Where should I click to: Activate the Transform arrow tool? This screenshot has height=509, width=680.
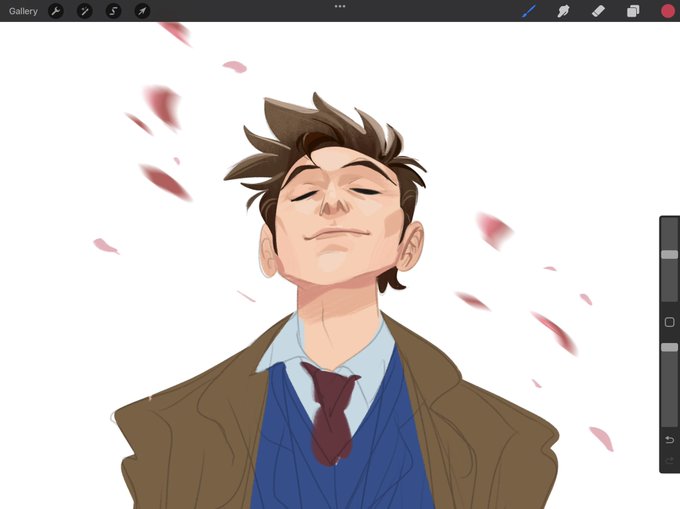tap(142, 11)
